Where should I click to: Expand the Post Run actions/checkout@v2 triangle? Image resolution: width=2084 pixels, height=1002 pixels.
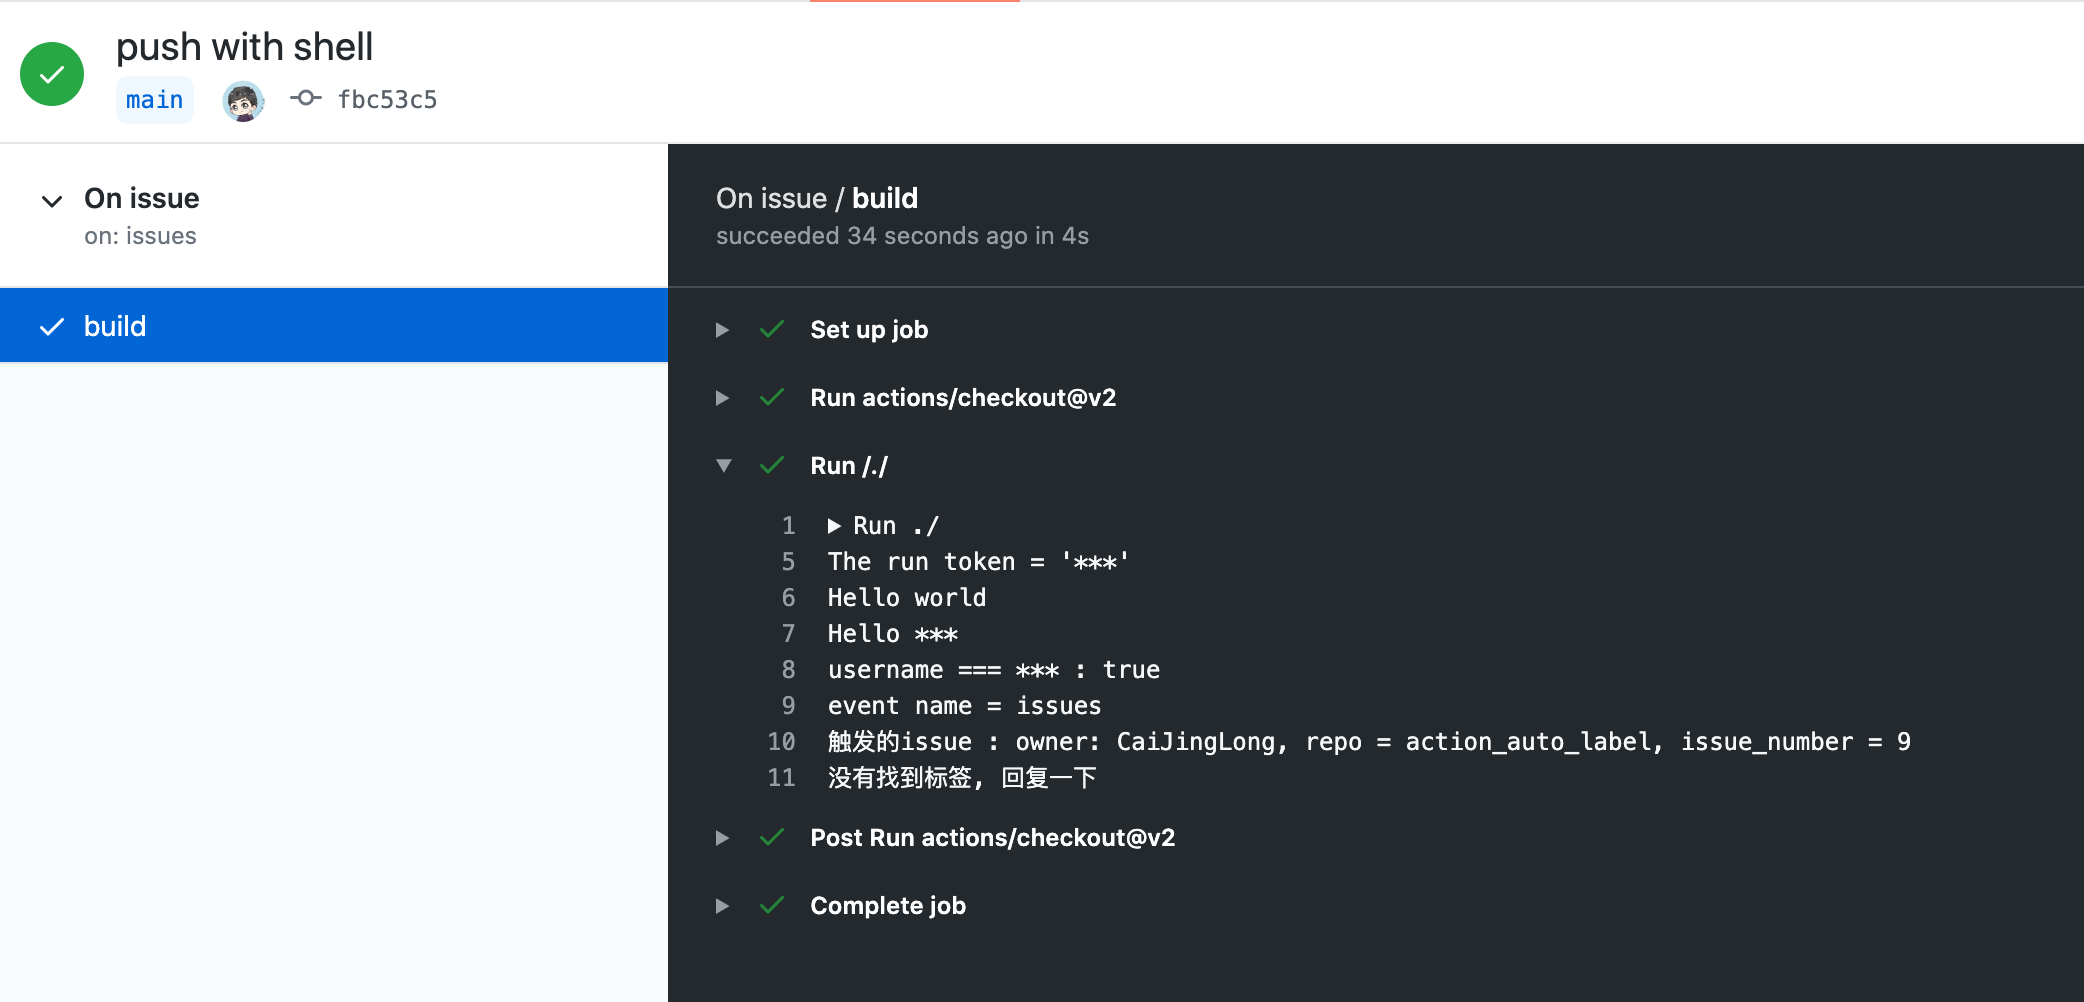point(722,838)
